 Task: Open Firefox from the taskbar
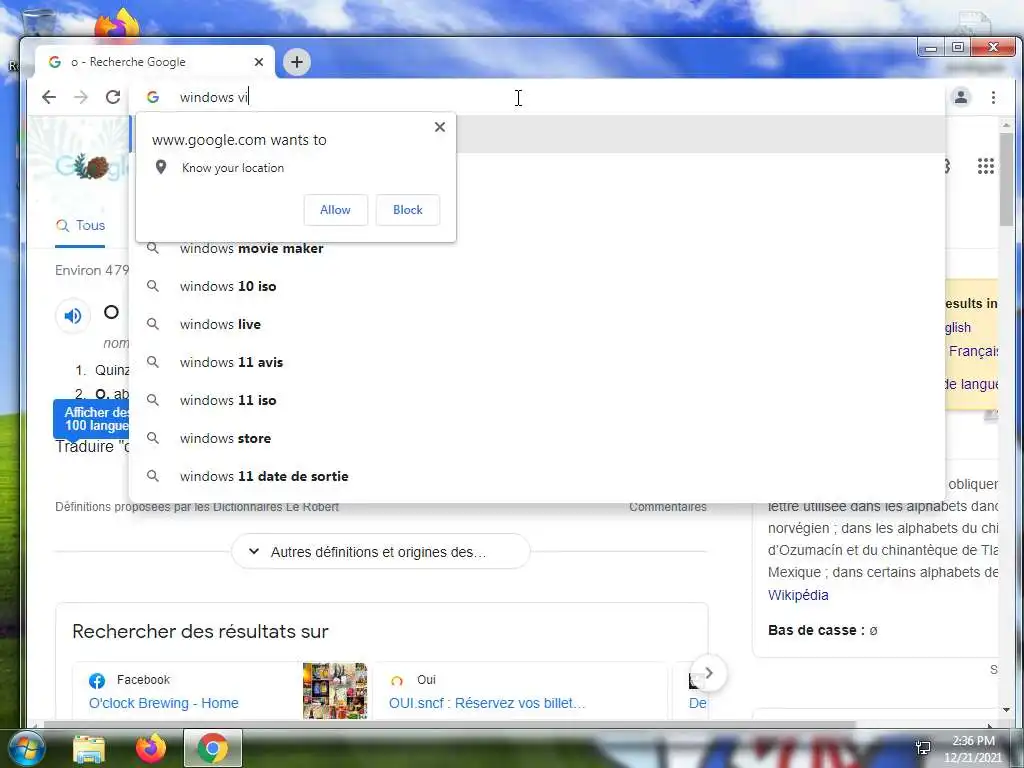(x=151, y=748)
